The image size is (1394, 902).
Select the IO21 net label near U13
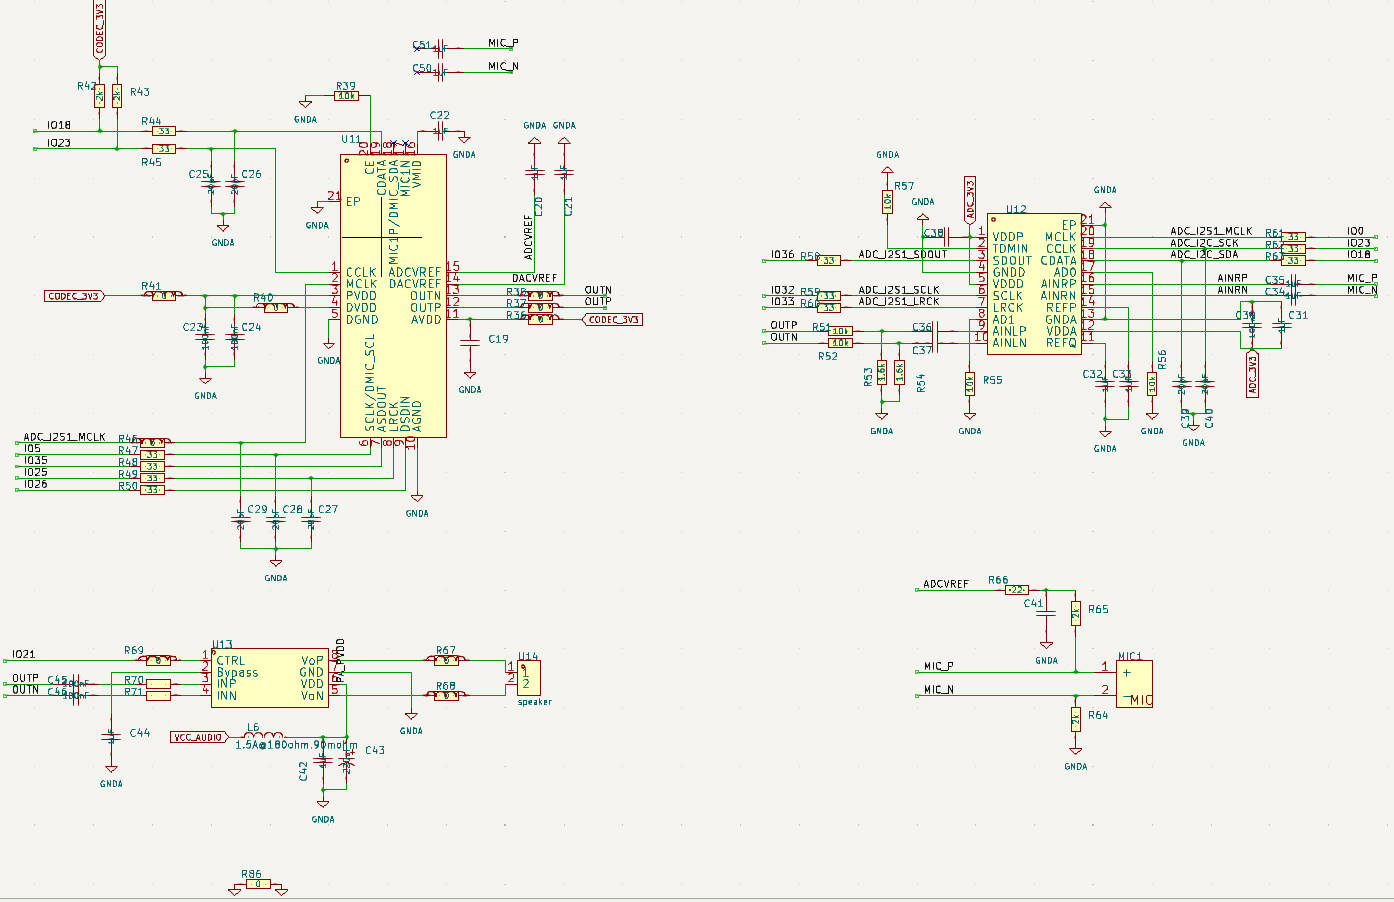23,654
